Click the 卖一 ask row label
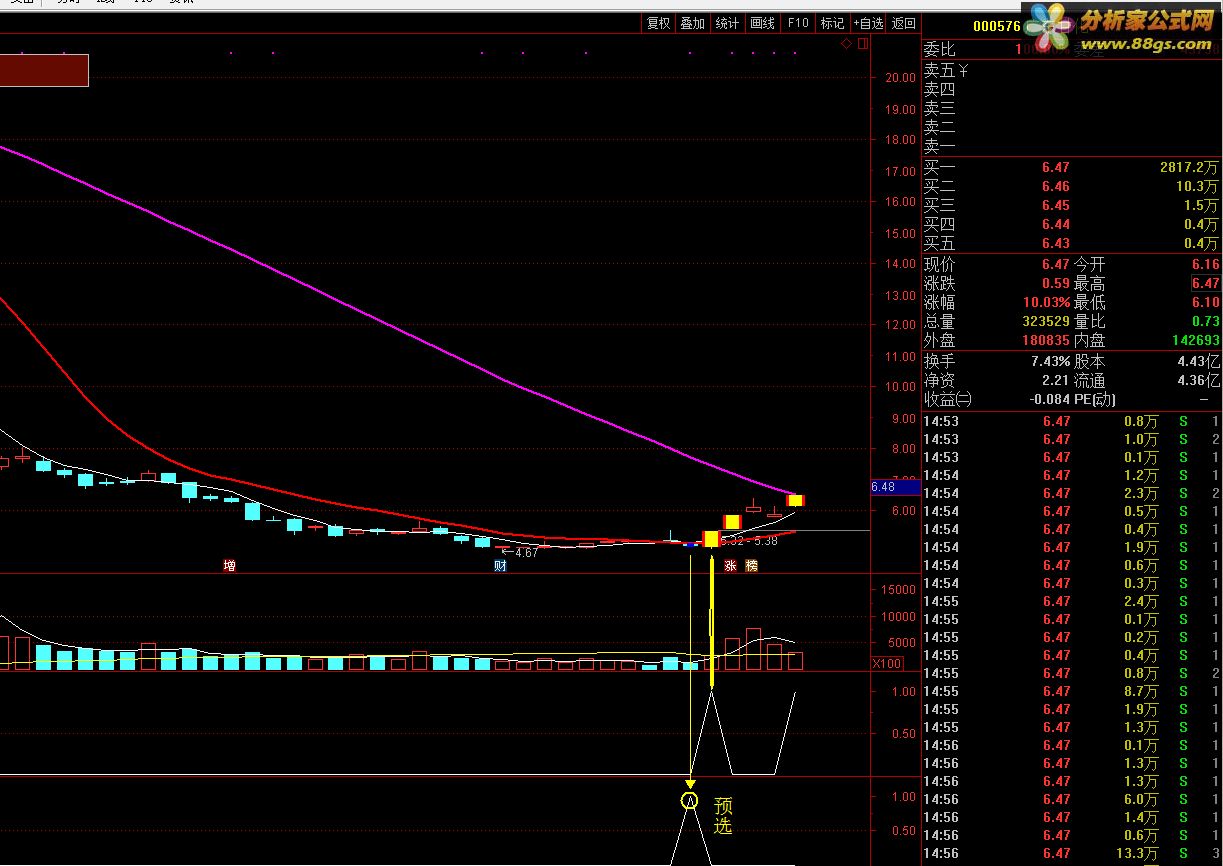Image resolution: width=1223 pixels, height=866 pixels. [939, 146]
